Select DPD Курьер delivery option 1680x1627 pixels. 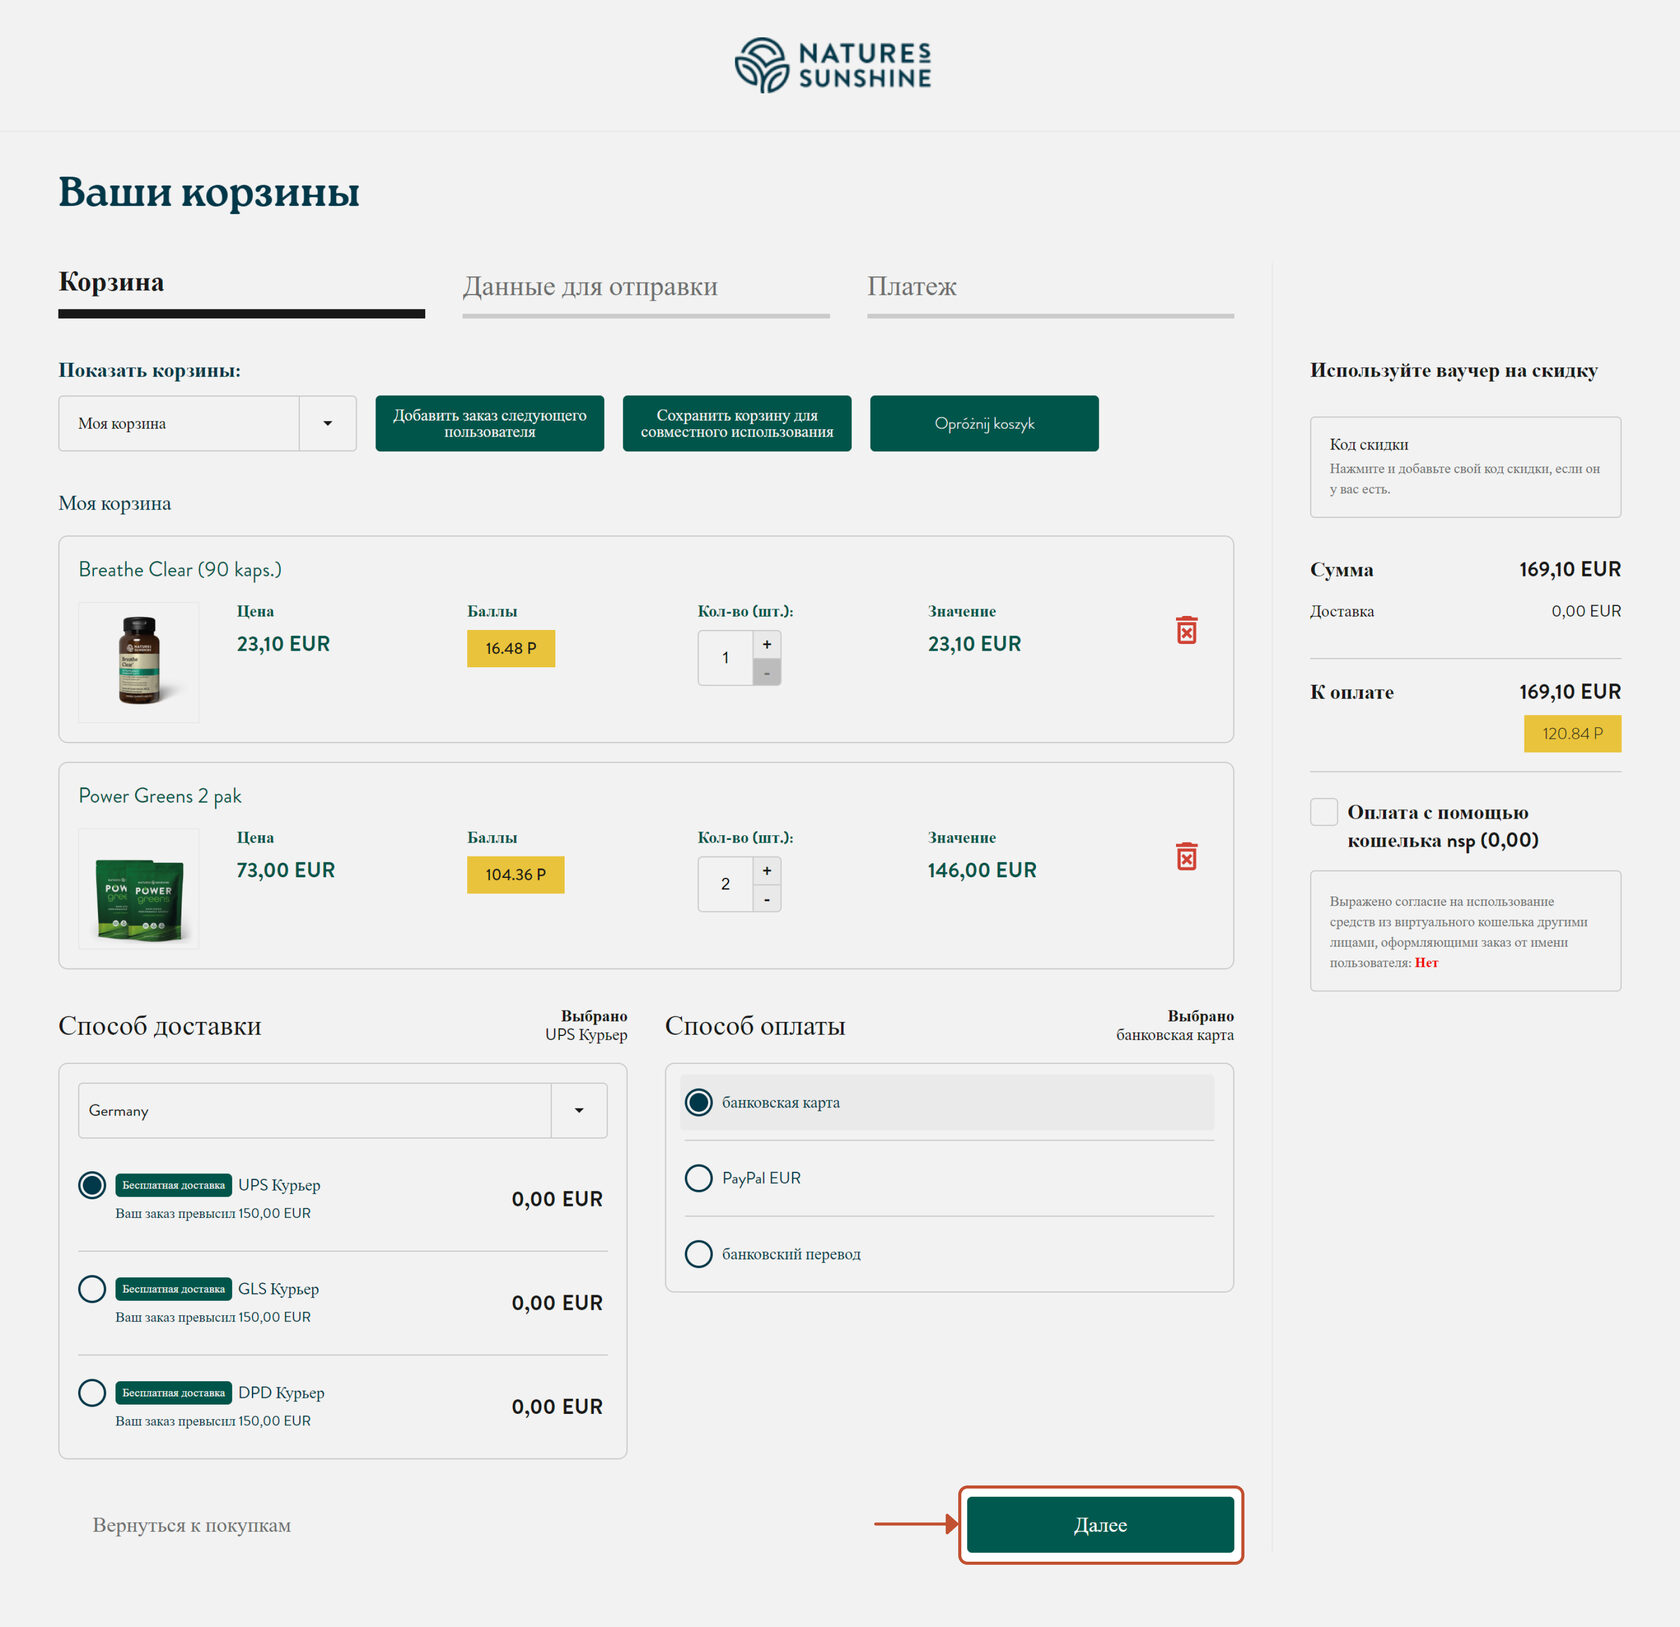[x=92, y=1393]
